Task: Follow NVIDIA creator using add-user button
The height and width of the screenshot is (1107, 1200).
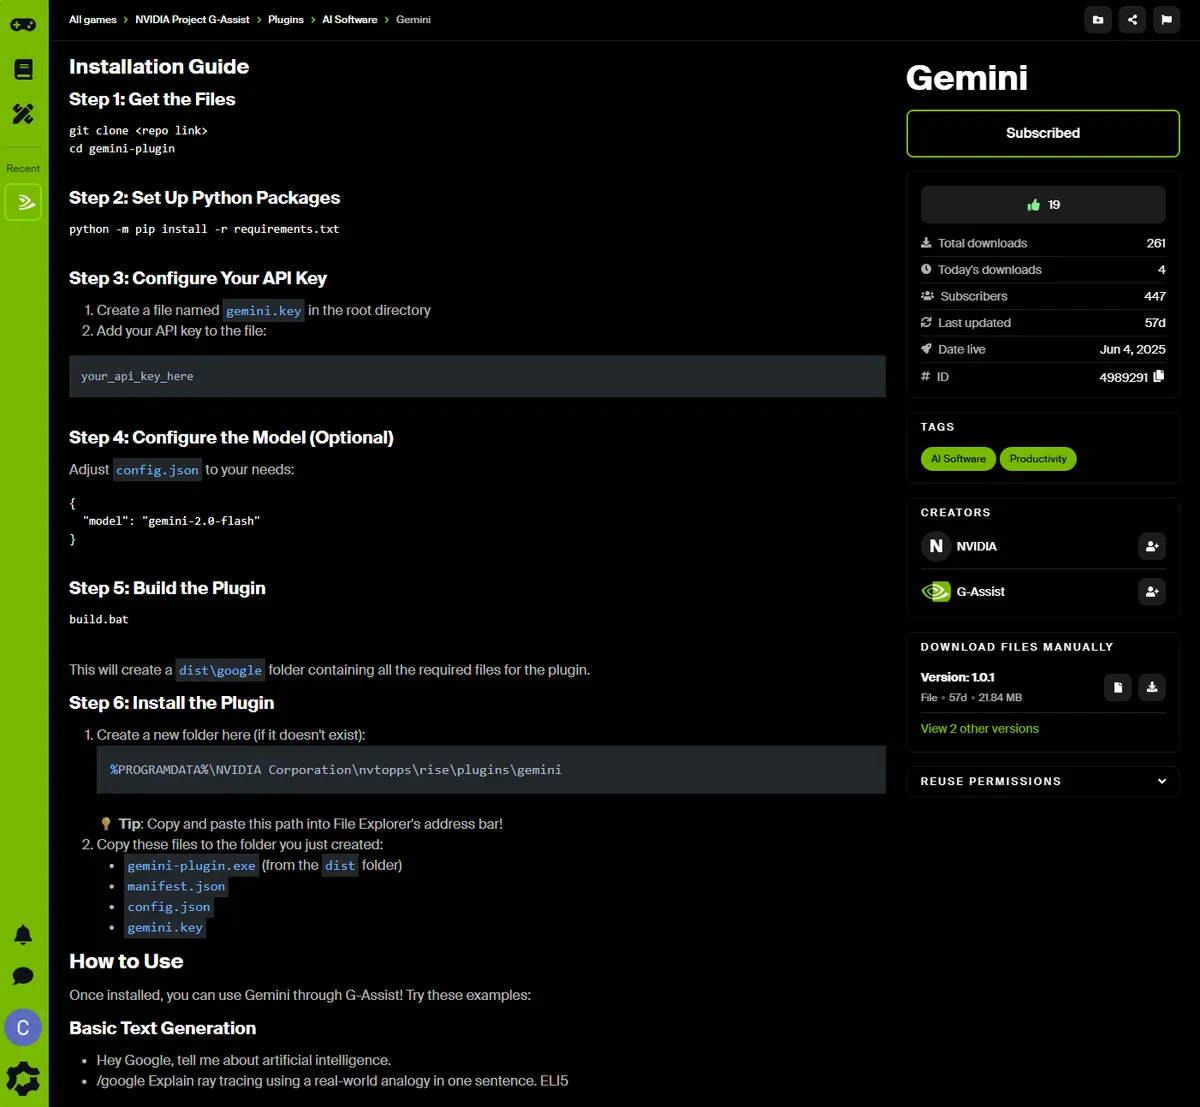Action: (x=1152, y=546)
